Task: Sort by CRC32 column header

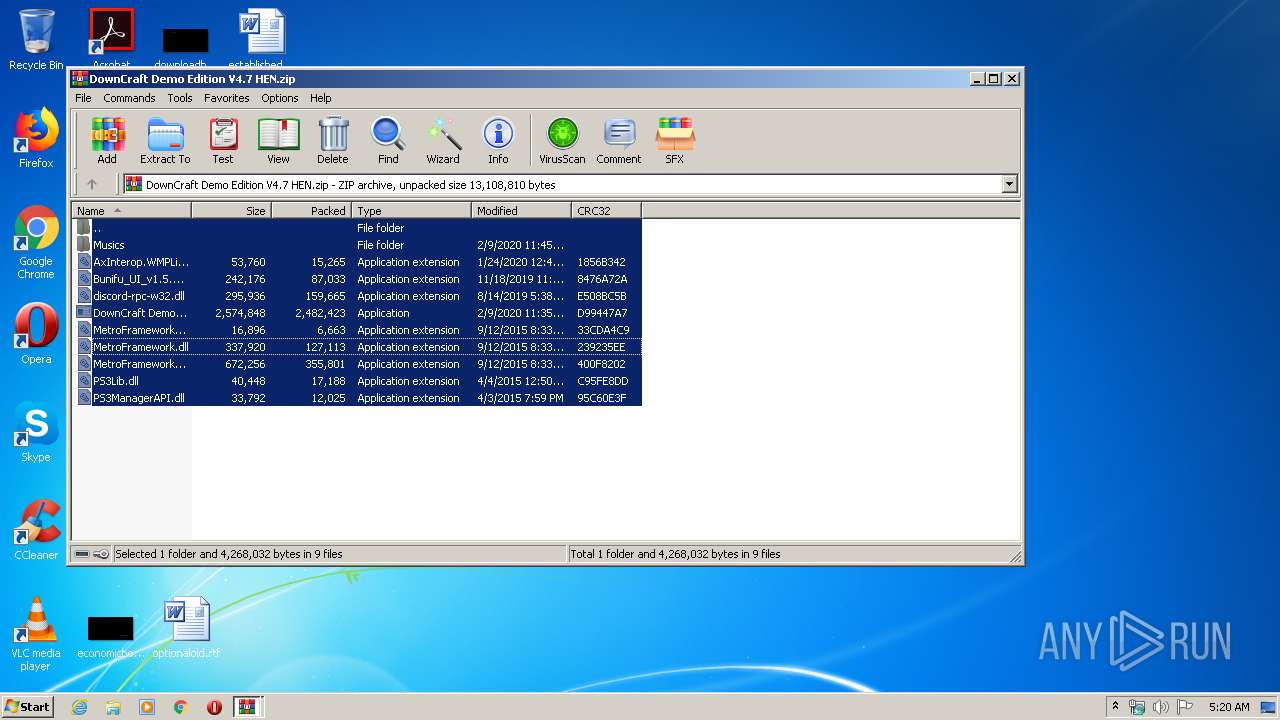Action: tap(606, 211)
